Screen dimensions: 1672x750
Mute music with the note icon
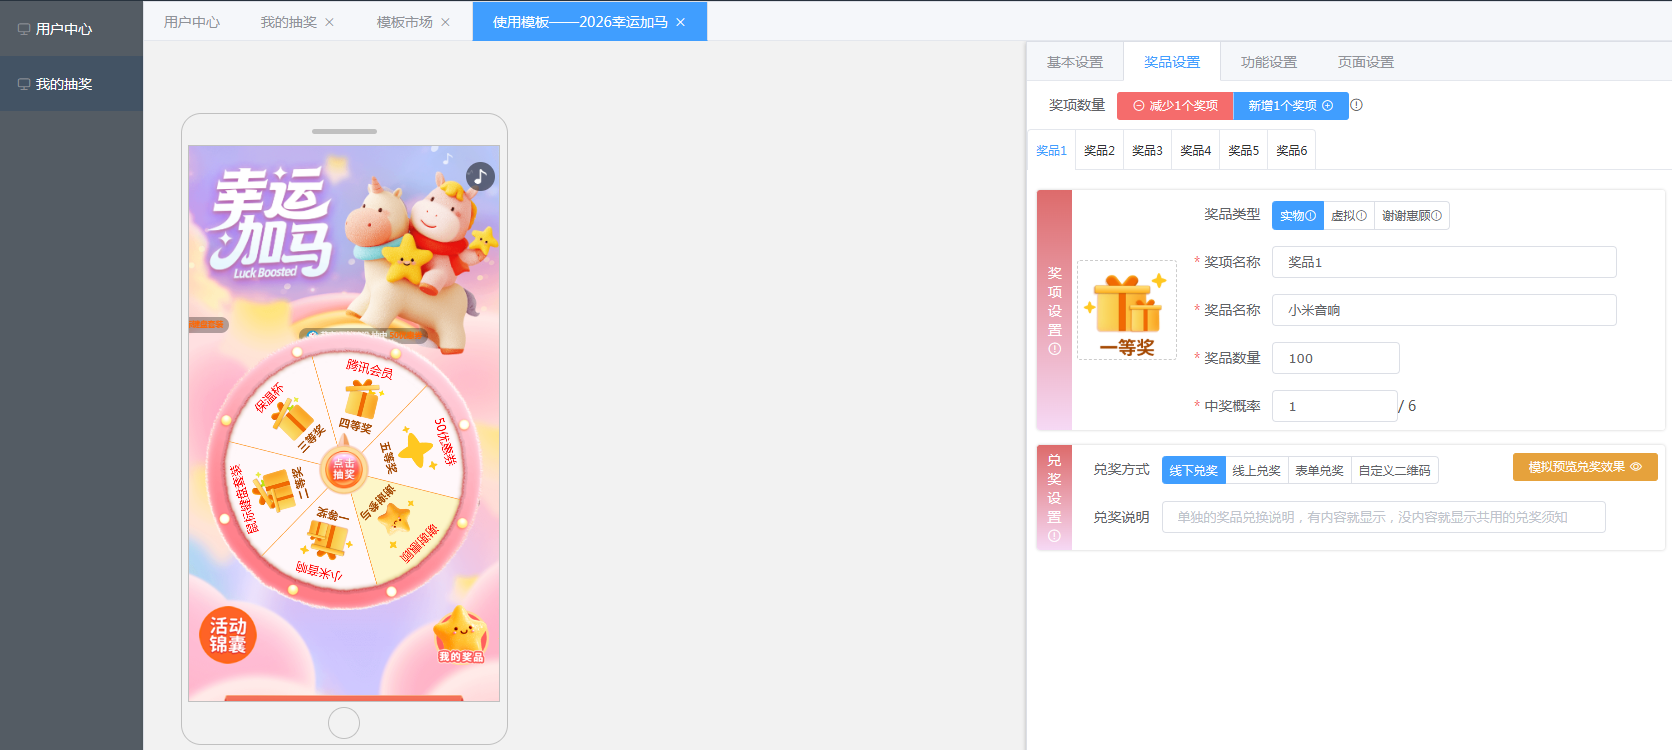click(x=480, y=177)
